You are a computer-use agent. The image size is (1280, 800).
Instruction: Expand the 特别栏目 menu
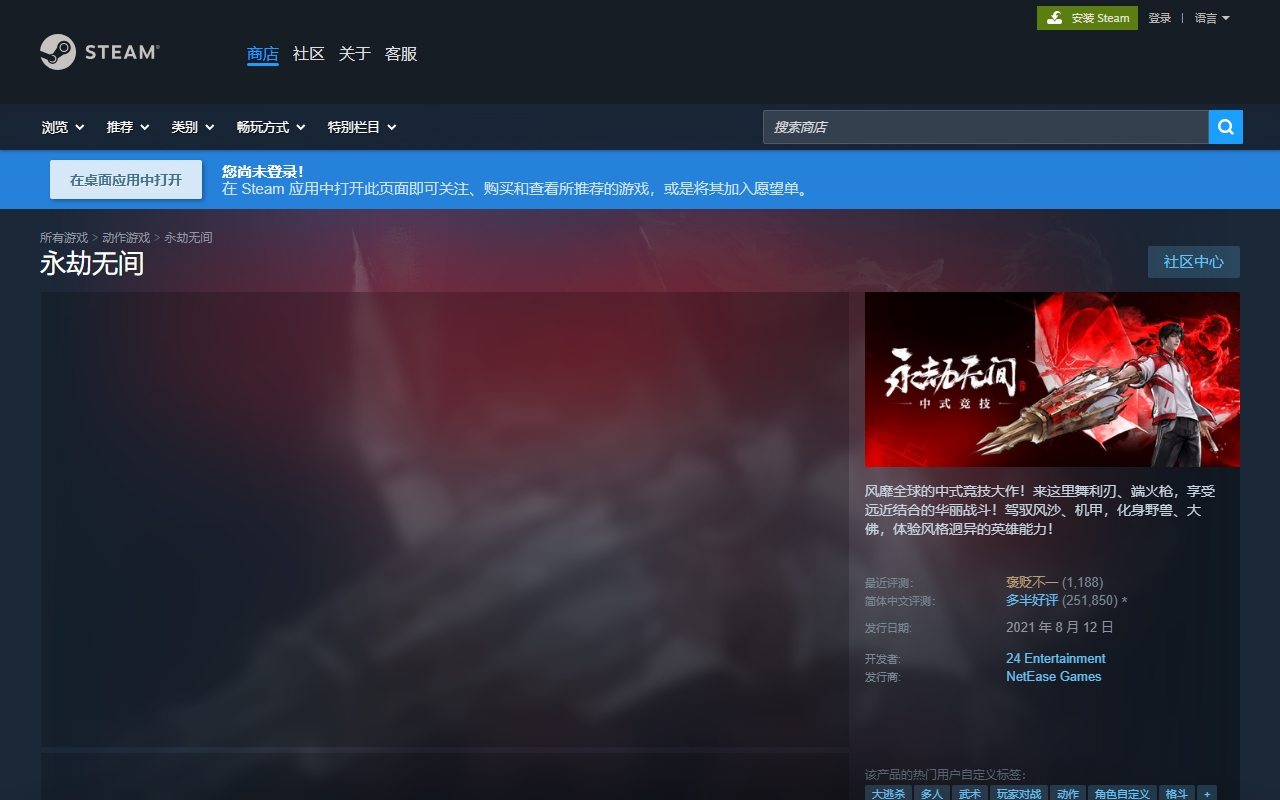(x=362, y=127)
